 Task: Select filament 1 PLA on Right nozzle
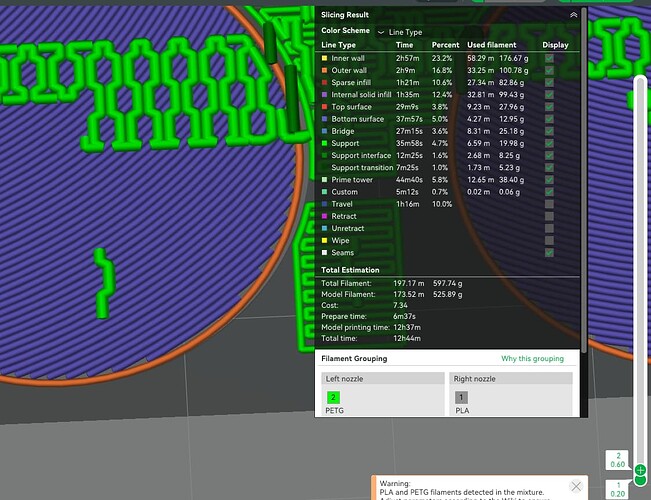pos(461,397)
